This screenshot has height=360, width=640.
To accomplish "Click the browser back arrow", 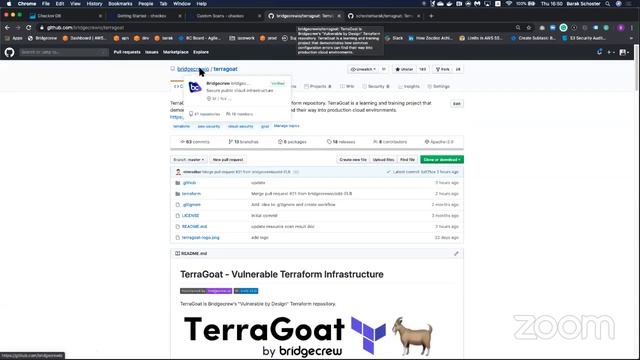I will click(7, 27).
